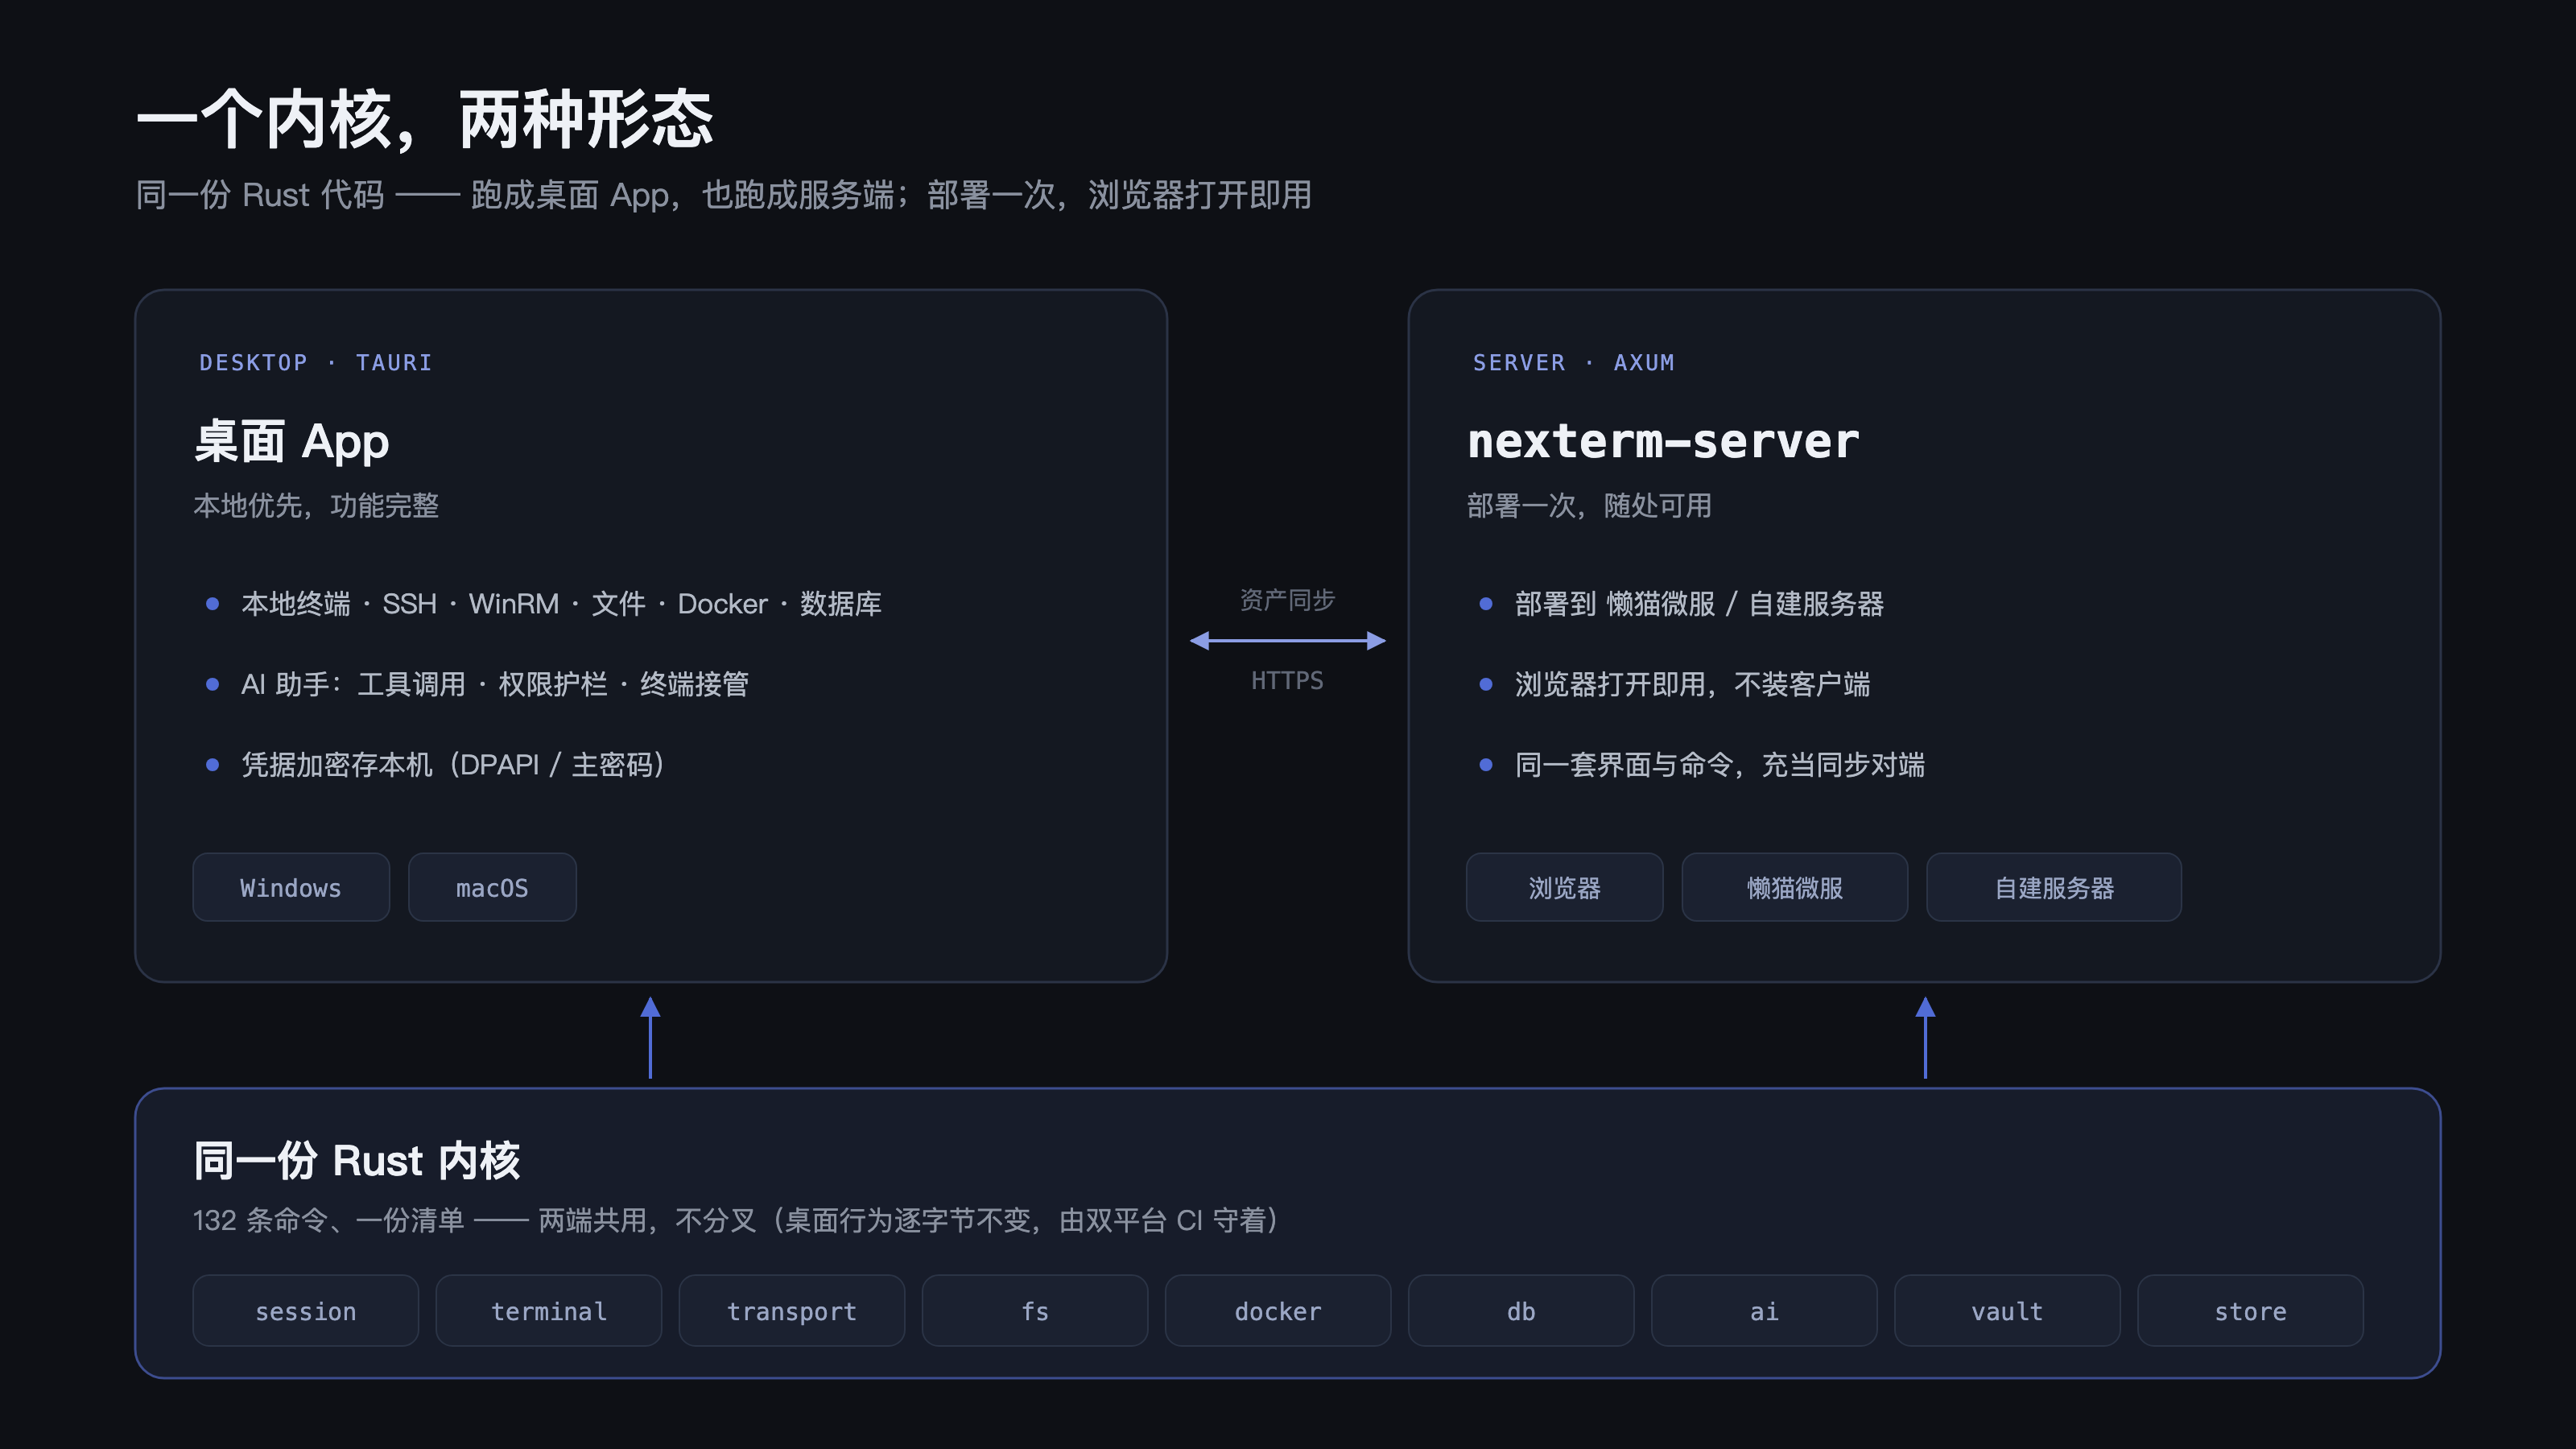Screen dimensions: 2576x1449
Task: Click the store module chip
Action: tap(2249, 1311)
